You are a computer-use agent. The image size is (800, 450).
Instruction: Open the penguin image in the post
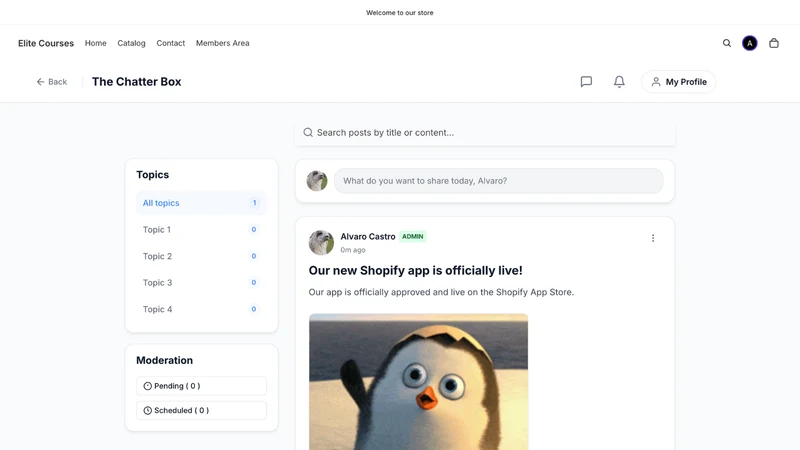tap(418, 382)
